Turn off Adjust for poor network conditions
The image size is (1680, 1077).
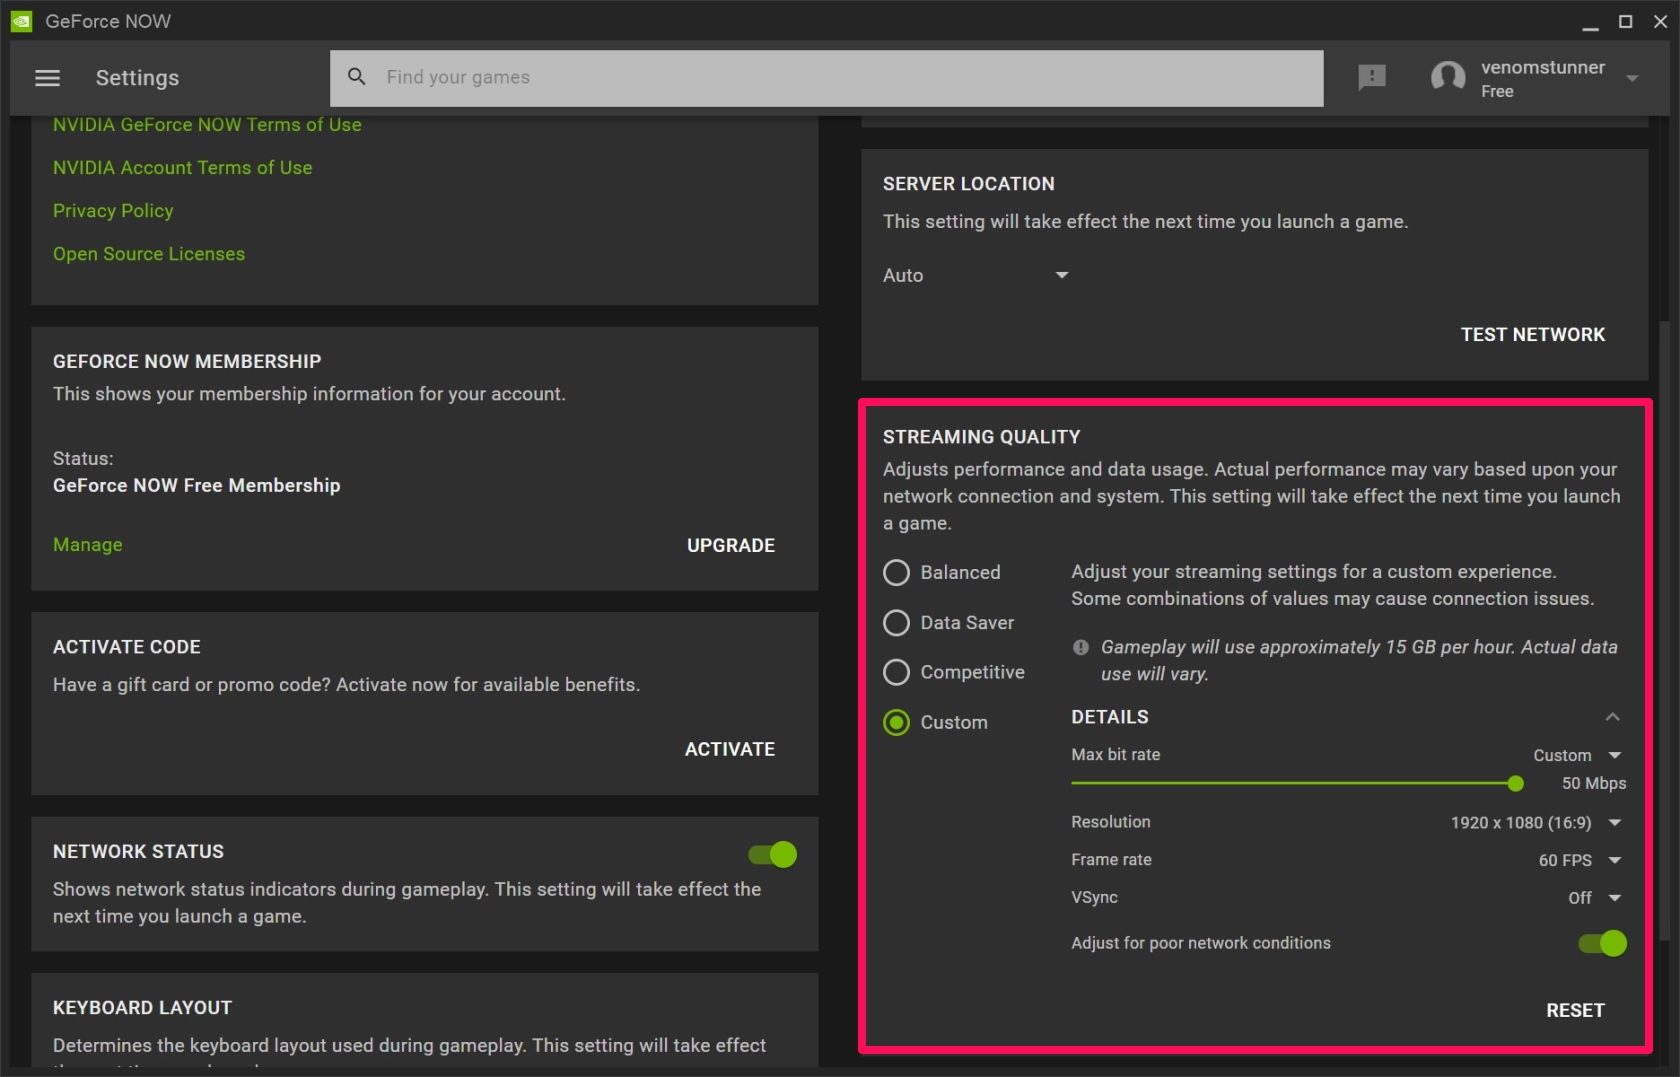click(x=1600, y=942)
